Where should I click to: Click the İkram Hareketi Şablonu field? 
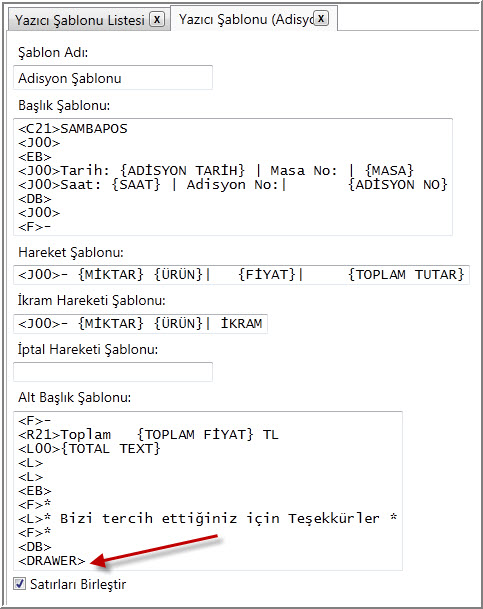[140, 324]
